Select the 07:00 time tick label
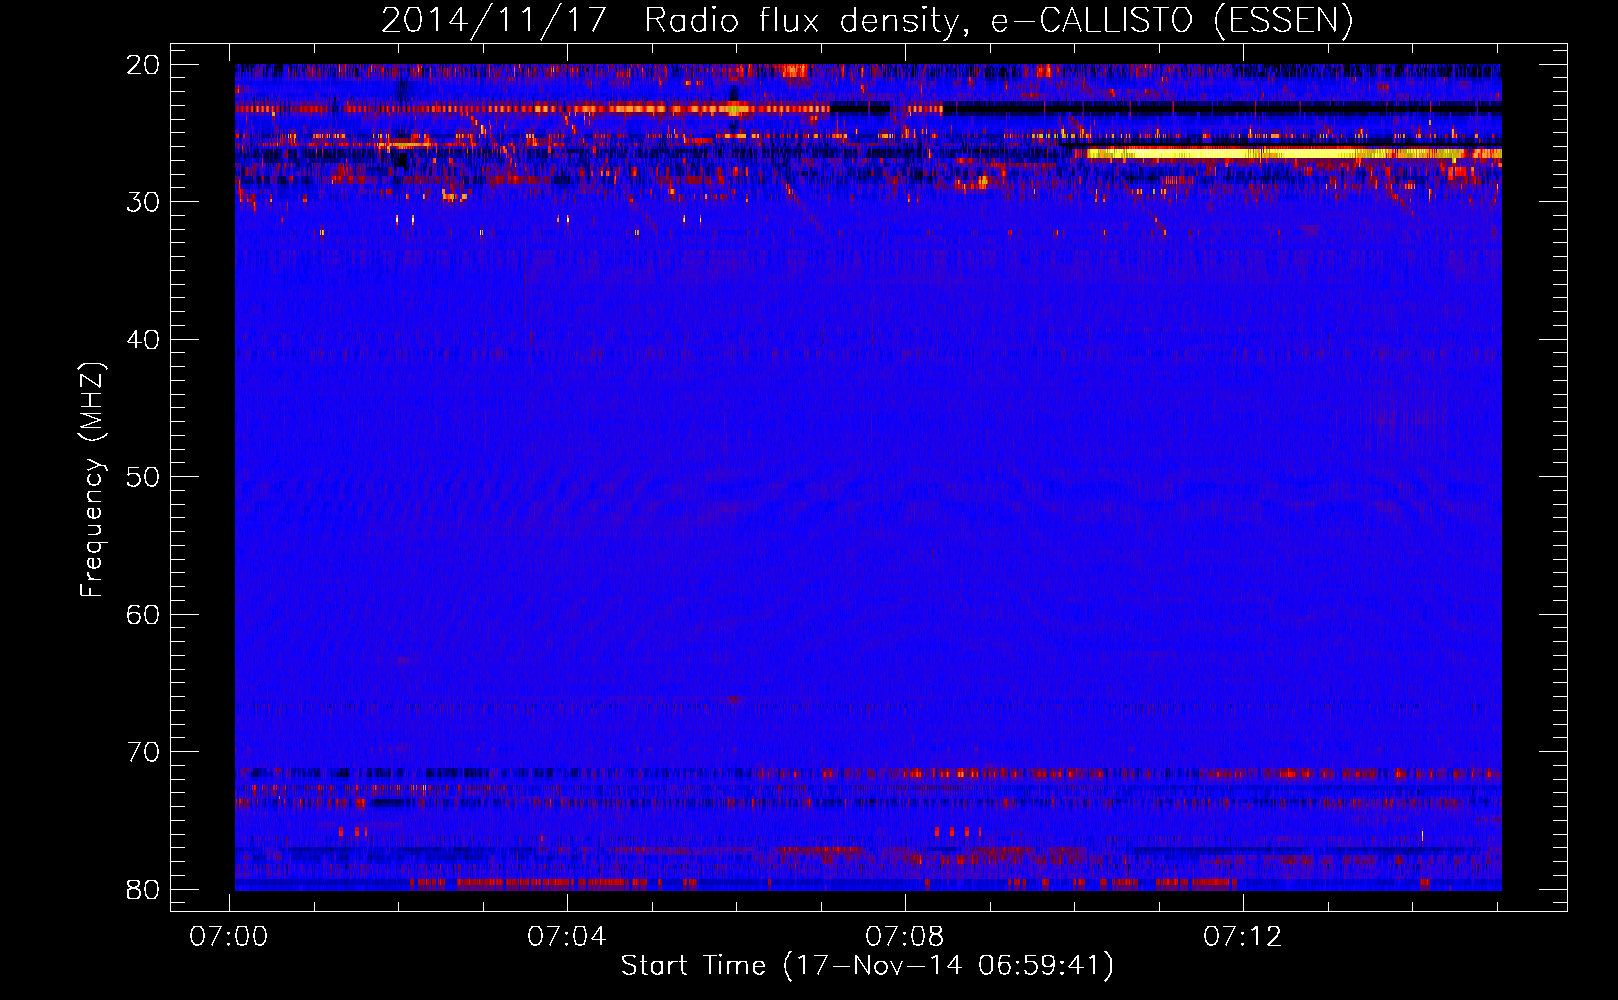Image resolution: width=1618 pixels, height=1000 pixels. (x=229, y=937)
